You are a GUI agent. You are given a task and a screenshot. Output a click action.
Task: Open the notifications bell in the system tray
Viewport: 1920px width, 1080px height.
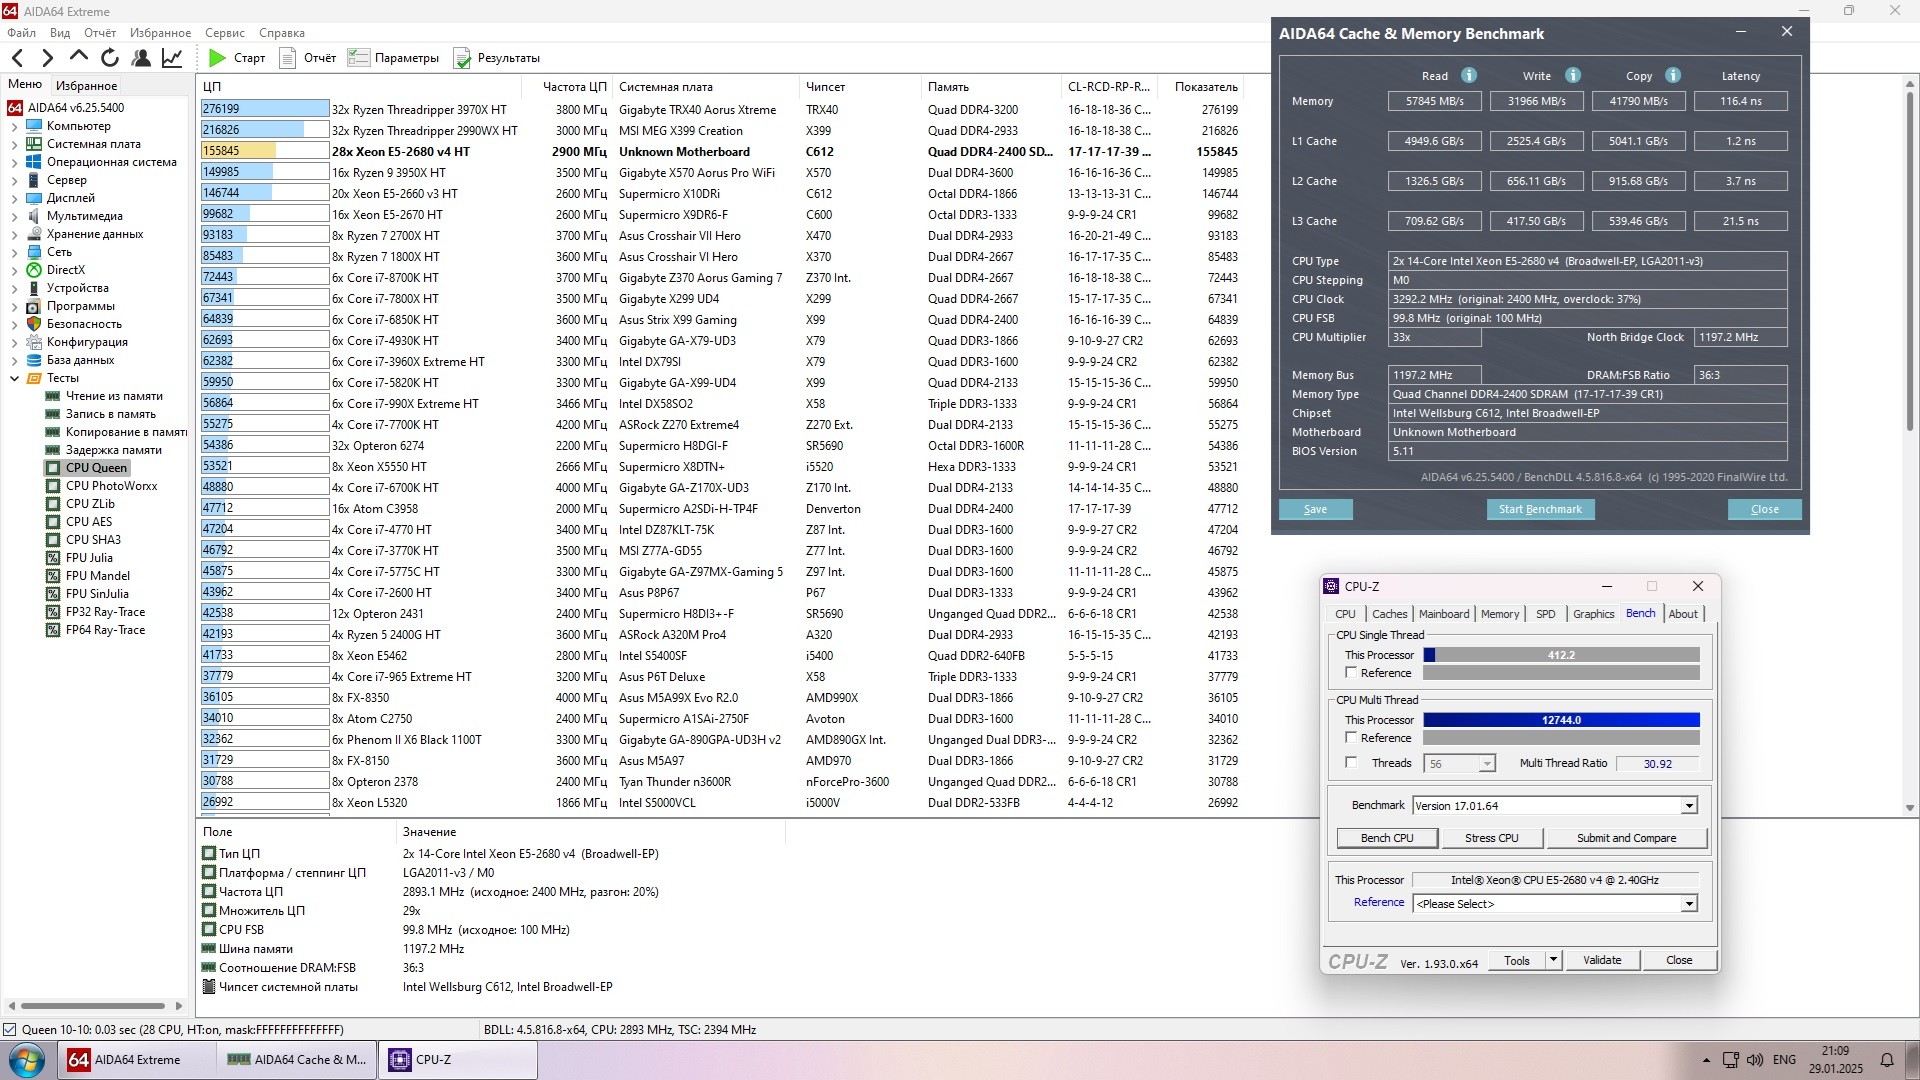[x=1886, y=1060]
